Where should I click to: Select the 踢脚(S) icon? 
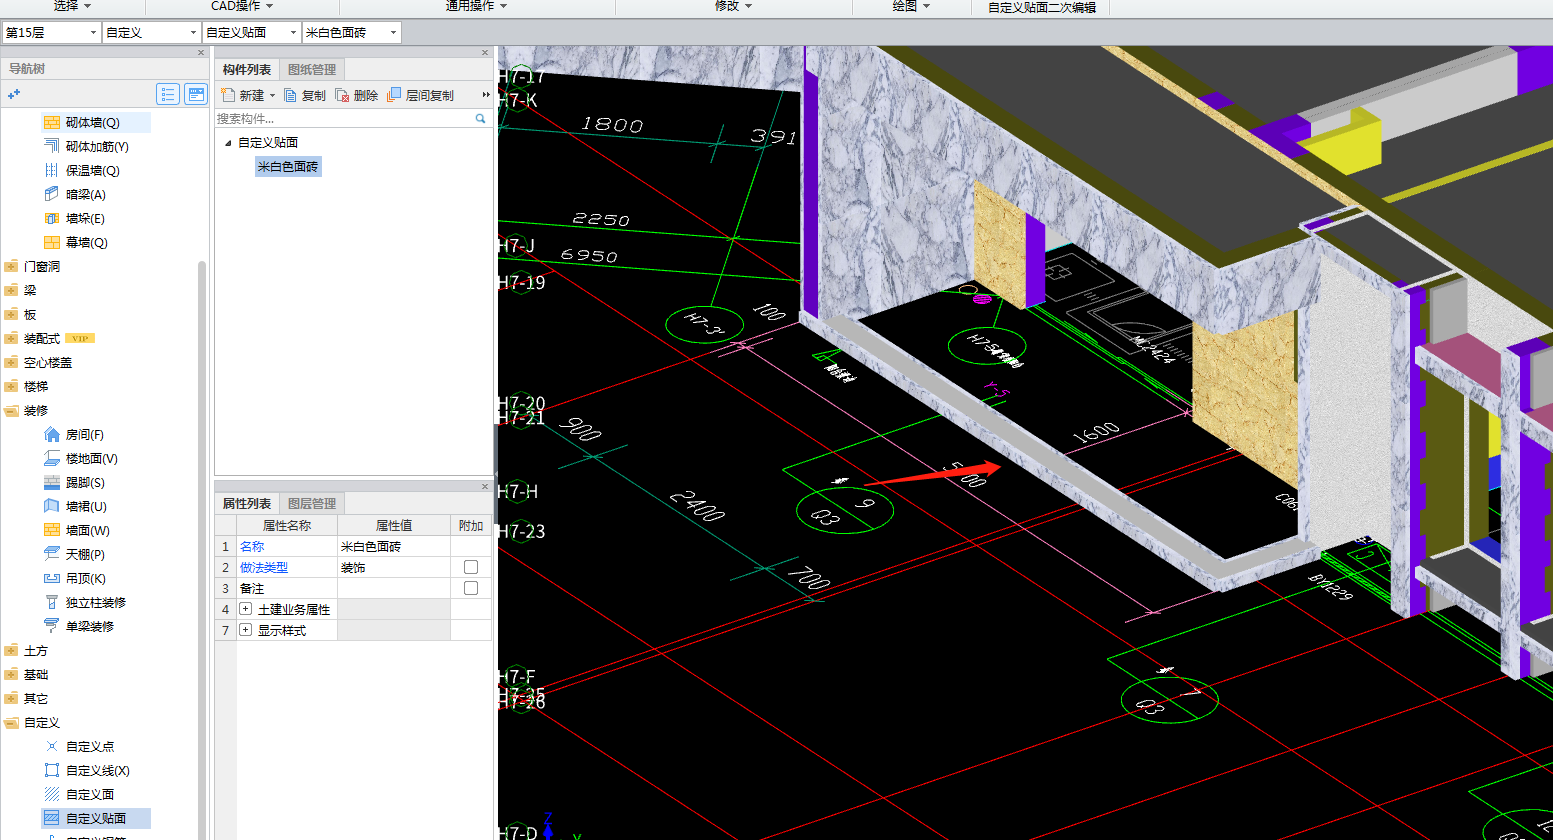(x=52, y=482)
